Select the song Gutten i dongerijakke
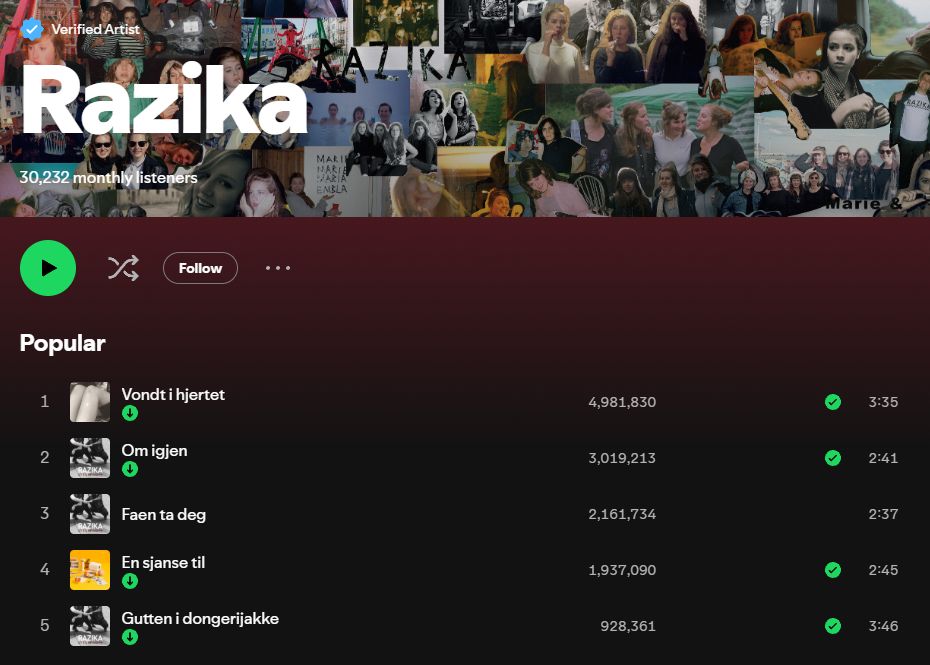Screen dimensions: 930x665 point(200,619)
